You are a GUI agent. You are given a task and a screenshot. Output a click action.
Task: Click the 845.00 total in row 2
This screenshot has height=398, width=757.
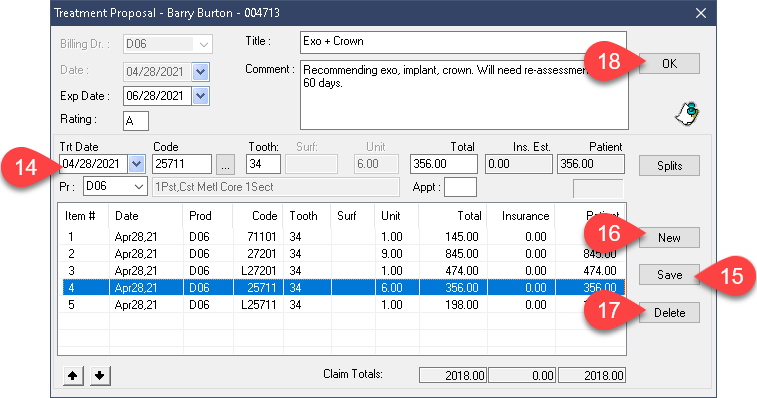point(462,254)
